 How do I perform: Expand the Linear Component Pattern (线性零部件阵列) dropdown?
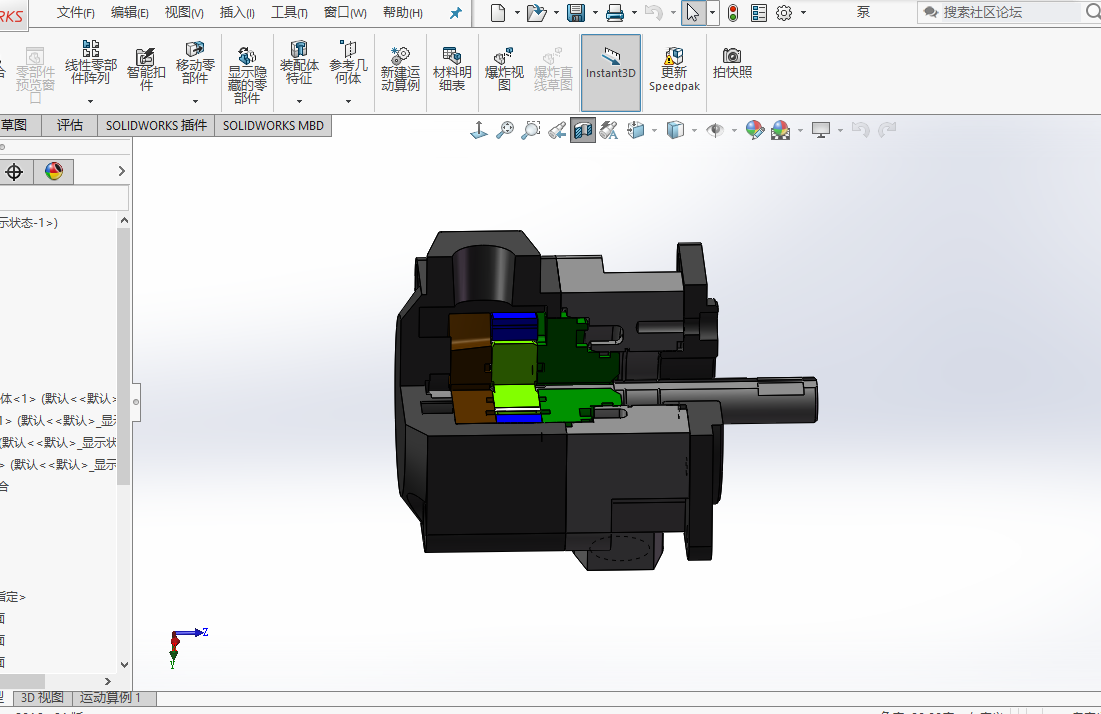point(90,101)
